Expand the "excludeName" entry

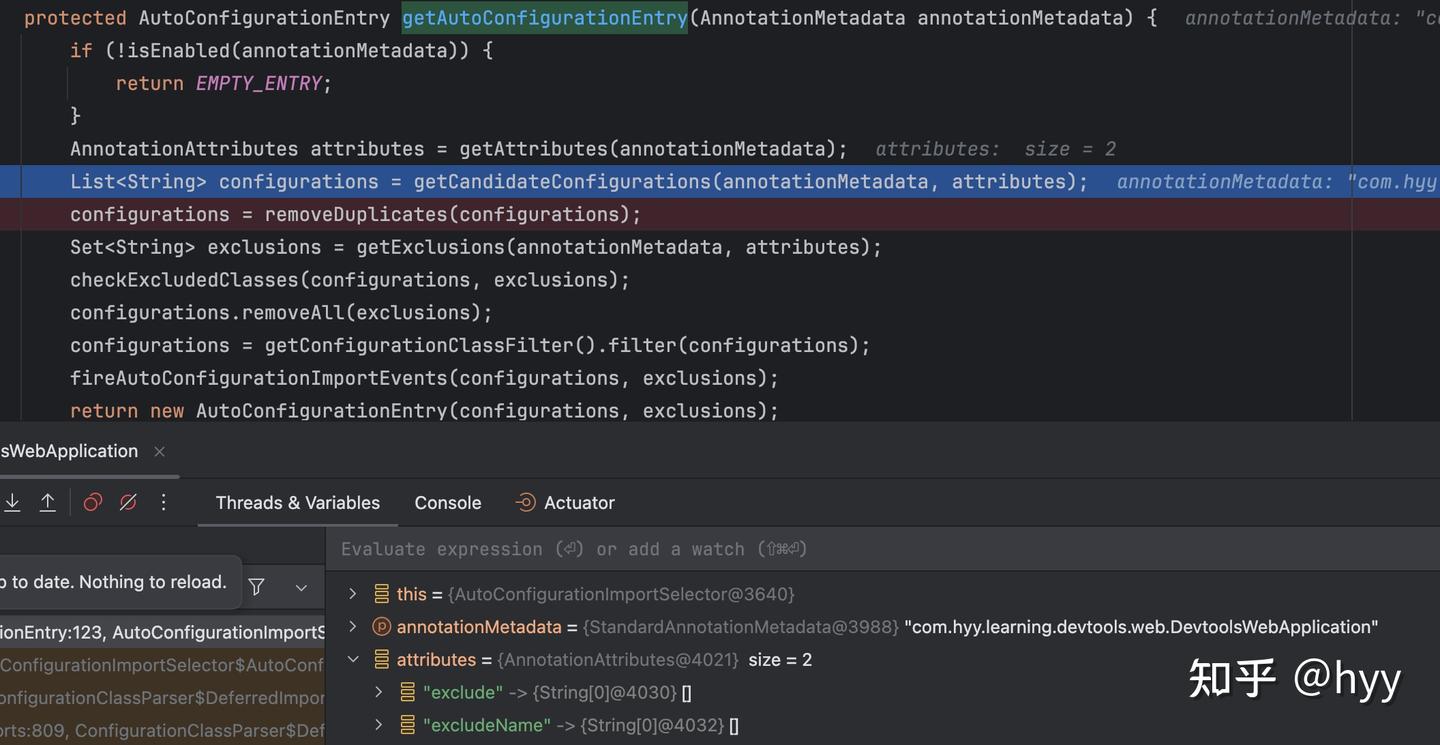pyautogui.click(x=378, y=725)
